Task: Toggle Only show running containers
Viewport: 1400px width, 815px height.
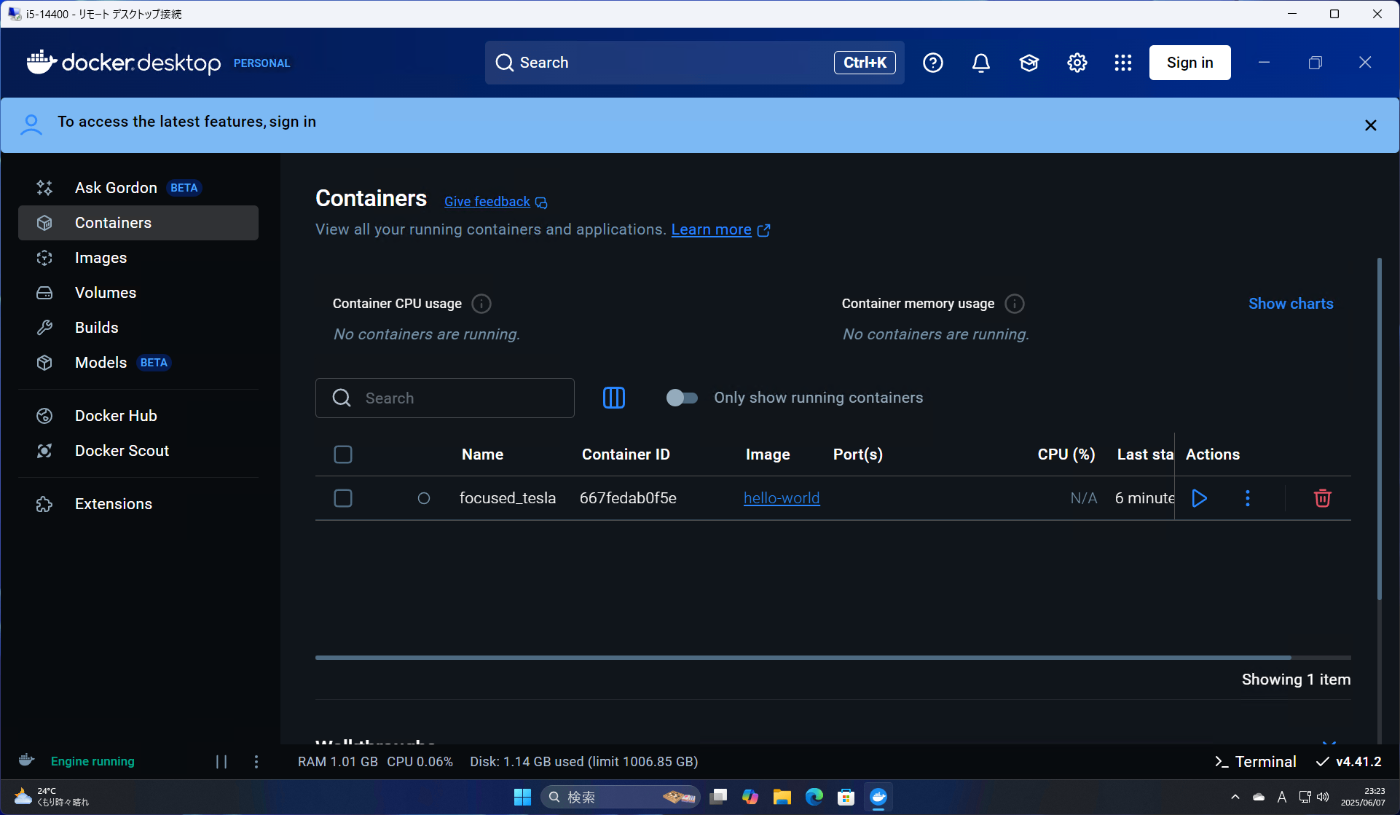Action: coord(682,398)
